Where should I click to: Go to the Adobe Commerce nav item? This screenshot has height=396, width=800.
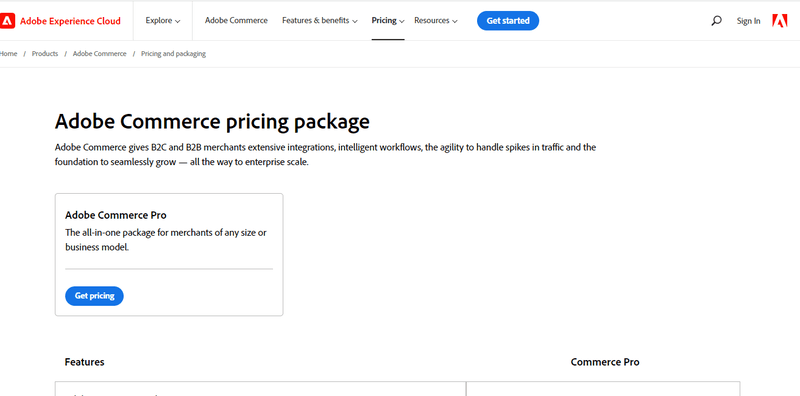click(236, 21)
